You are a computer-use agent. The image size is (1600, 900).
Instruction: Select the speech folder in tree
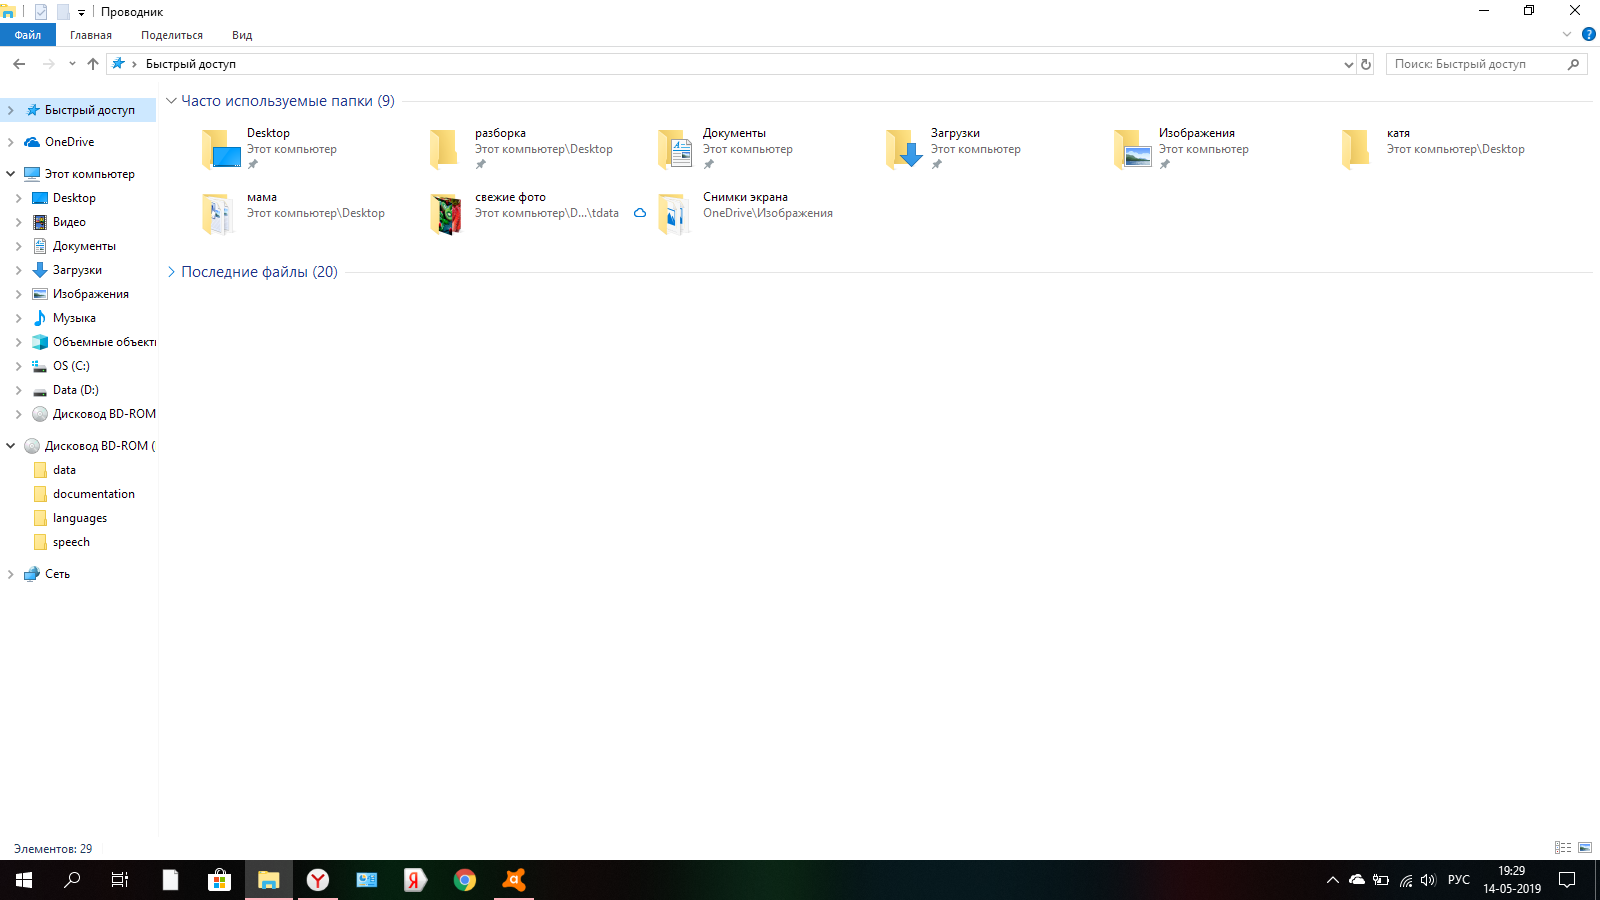(71, 542)
